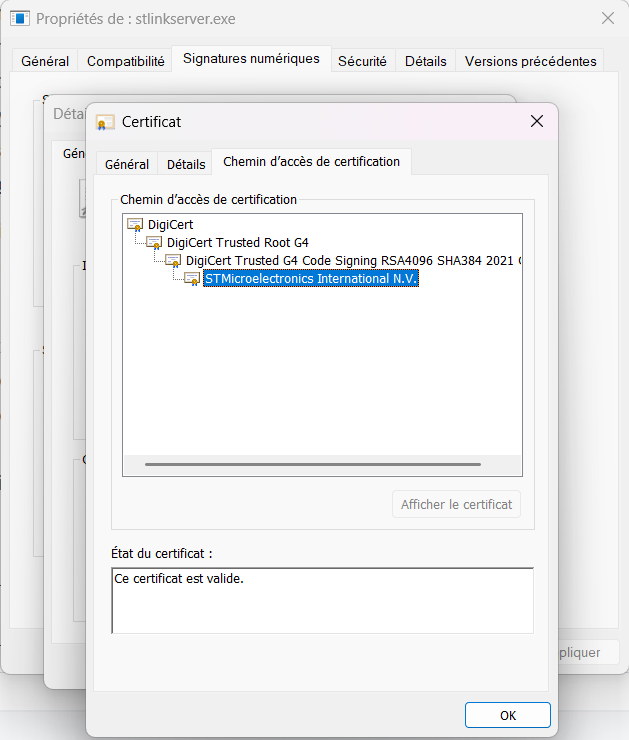Viewport: 629px width, 740px height.
Task: Click the Afficher le certificat button
Action: (x=456, y=505)
